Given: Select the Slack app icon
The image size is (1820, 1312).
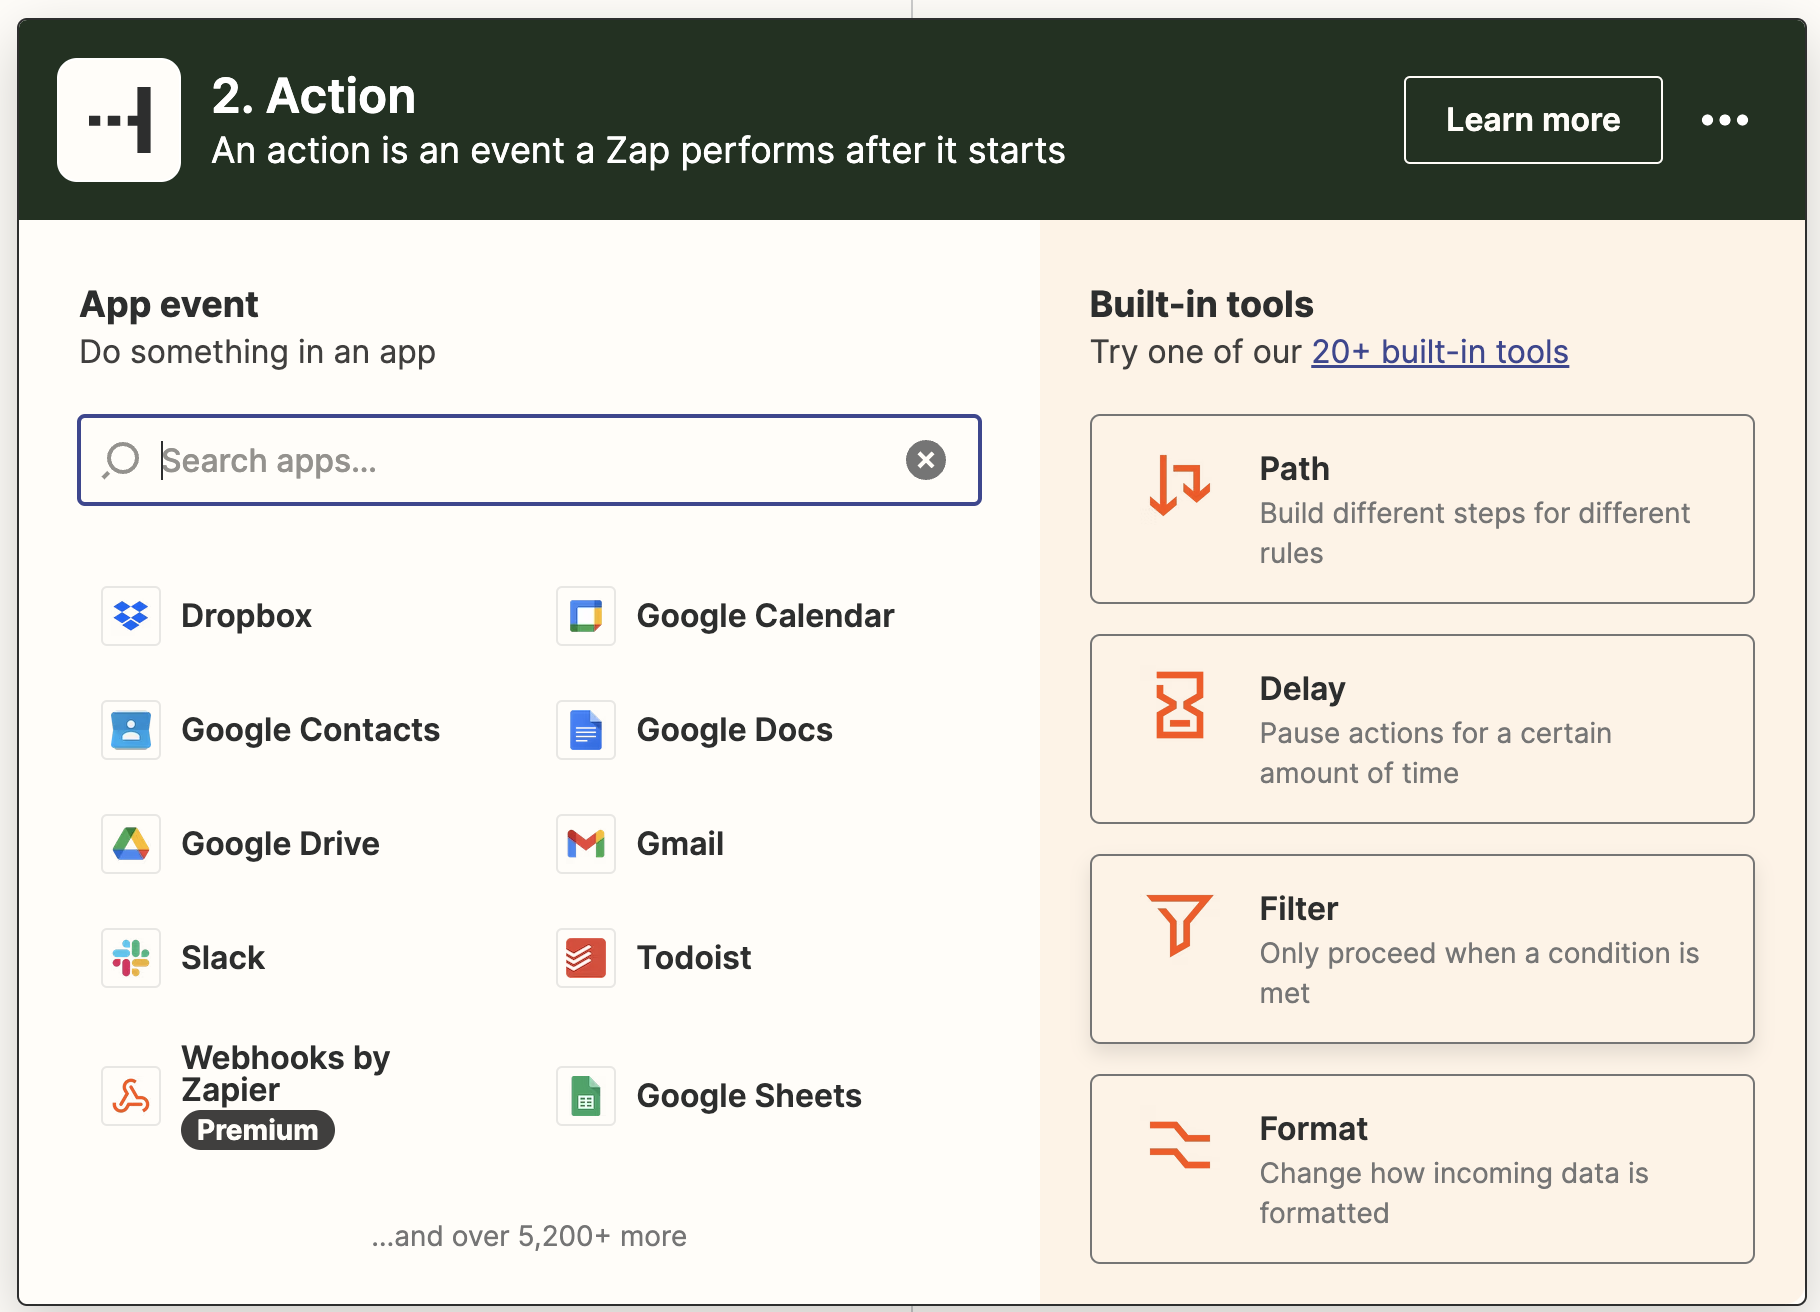Looking at the screenshot, I should (131, 958).
